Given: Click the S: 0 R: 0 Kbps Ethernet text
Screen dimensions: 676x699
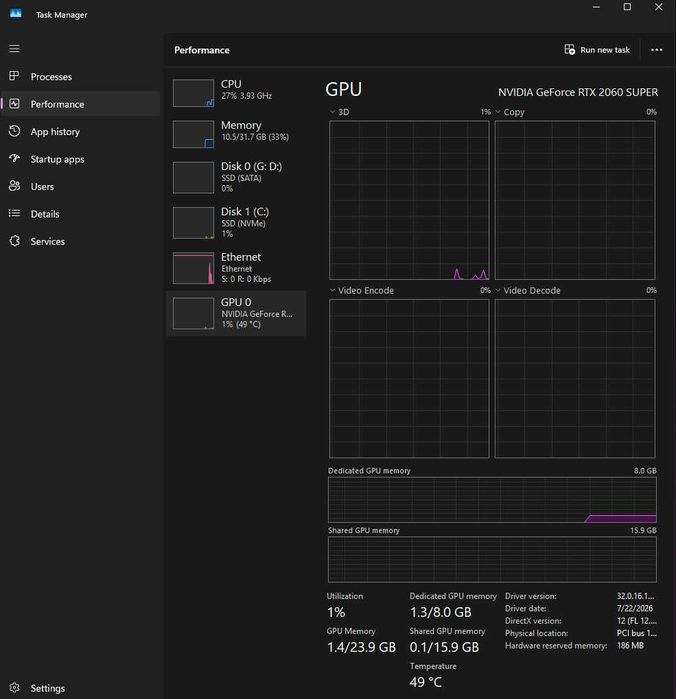Looking at the screenshot, I should coord(246,279).
